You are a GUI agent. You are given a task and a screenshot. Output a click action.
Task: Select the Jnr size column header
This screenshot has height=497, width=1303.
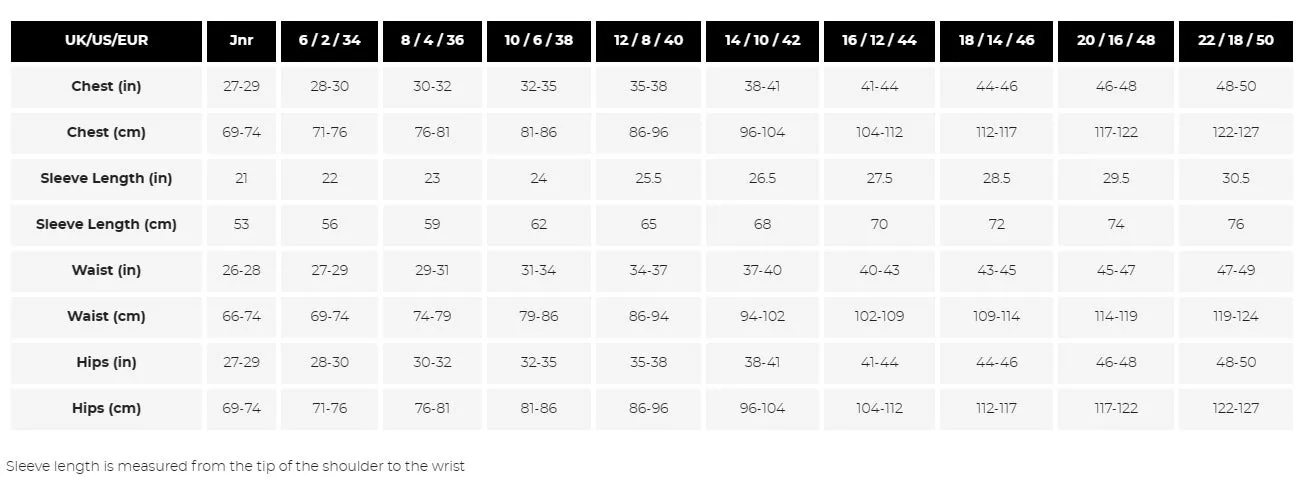[241, 41]
